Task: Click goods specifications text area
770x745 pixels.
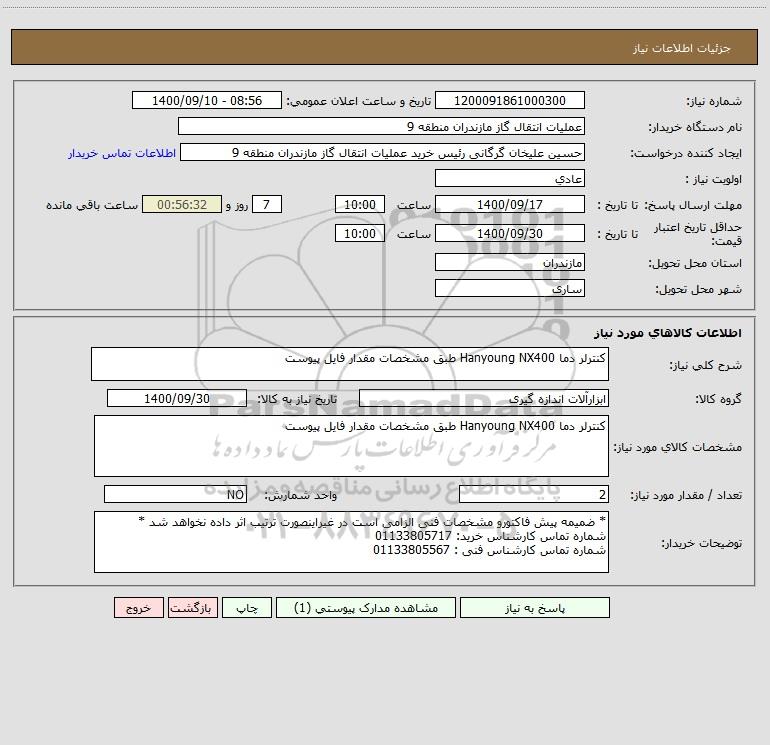Action: tap(351, 446)
